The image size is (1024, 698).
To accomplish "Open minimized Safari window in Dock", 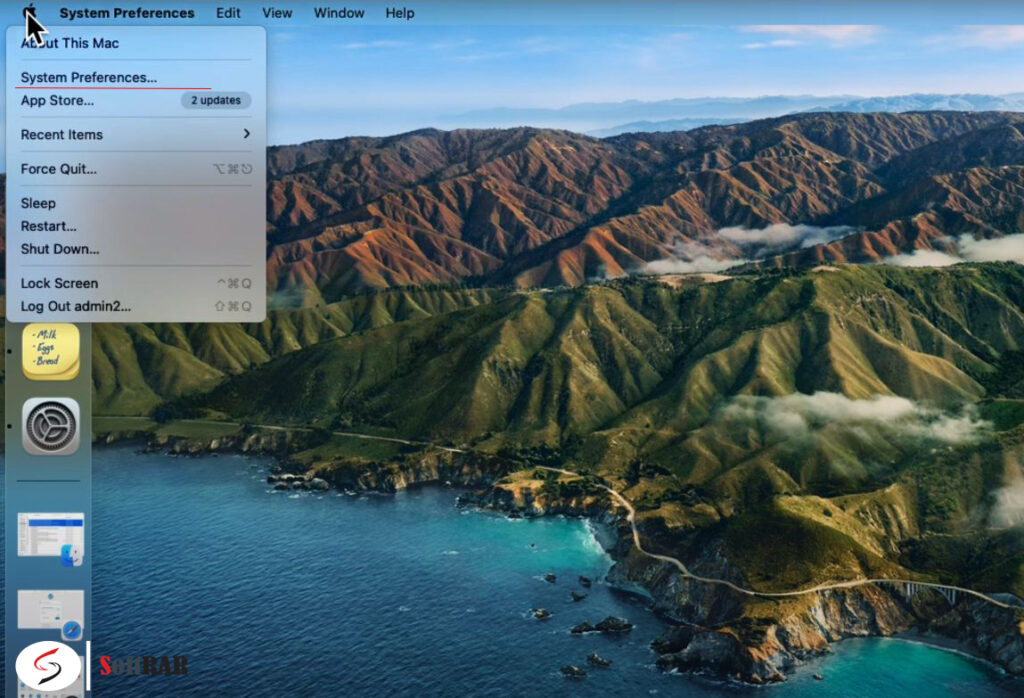I will click(x=51, y=614).
